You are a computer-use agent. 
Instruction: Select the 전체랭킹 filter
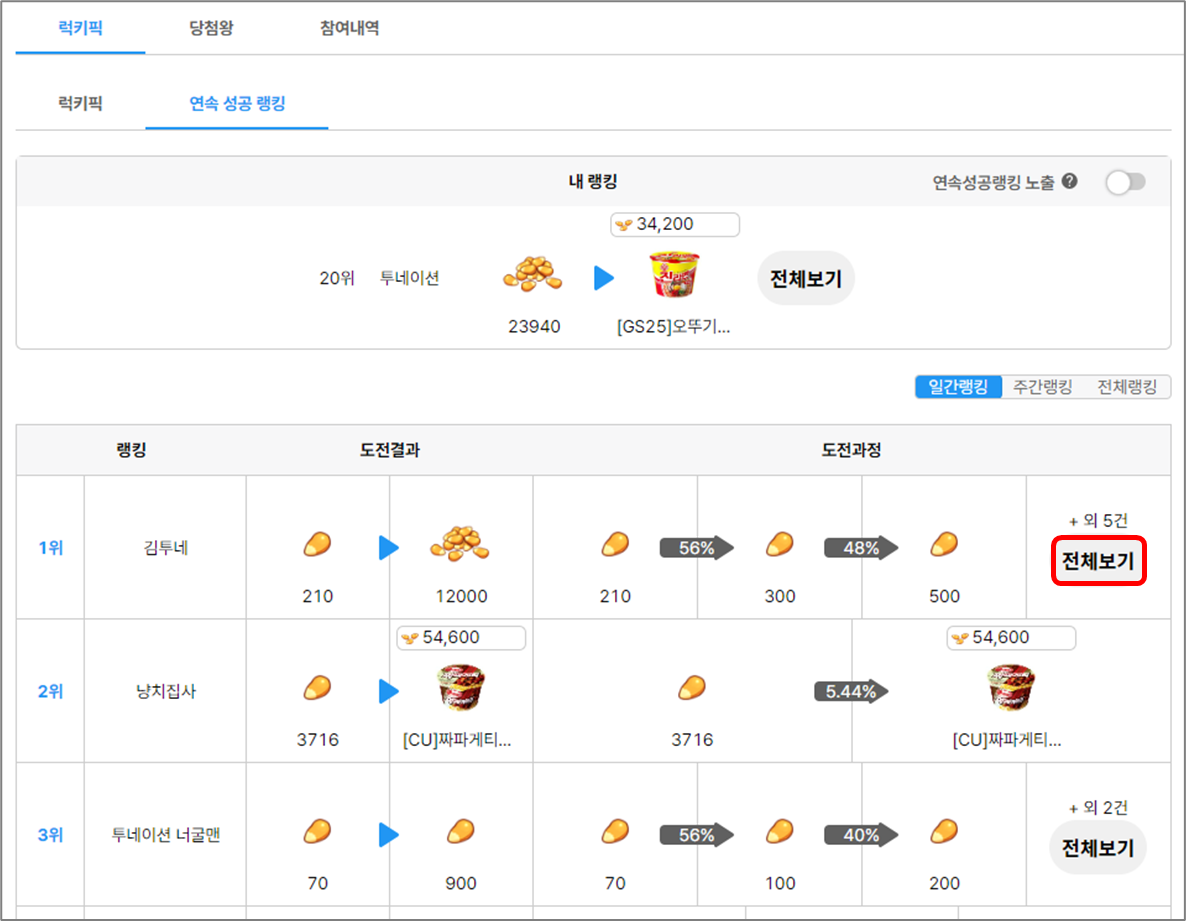click(1126, 387)
